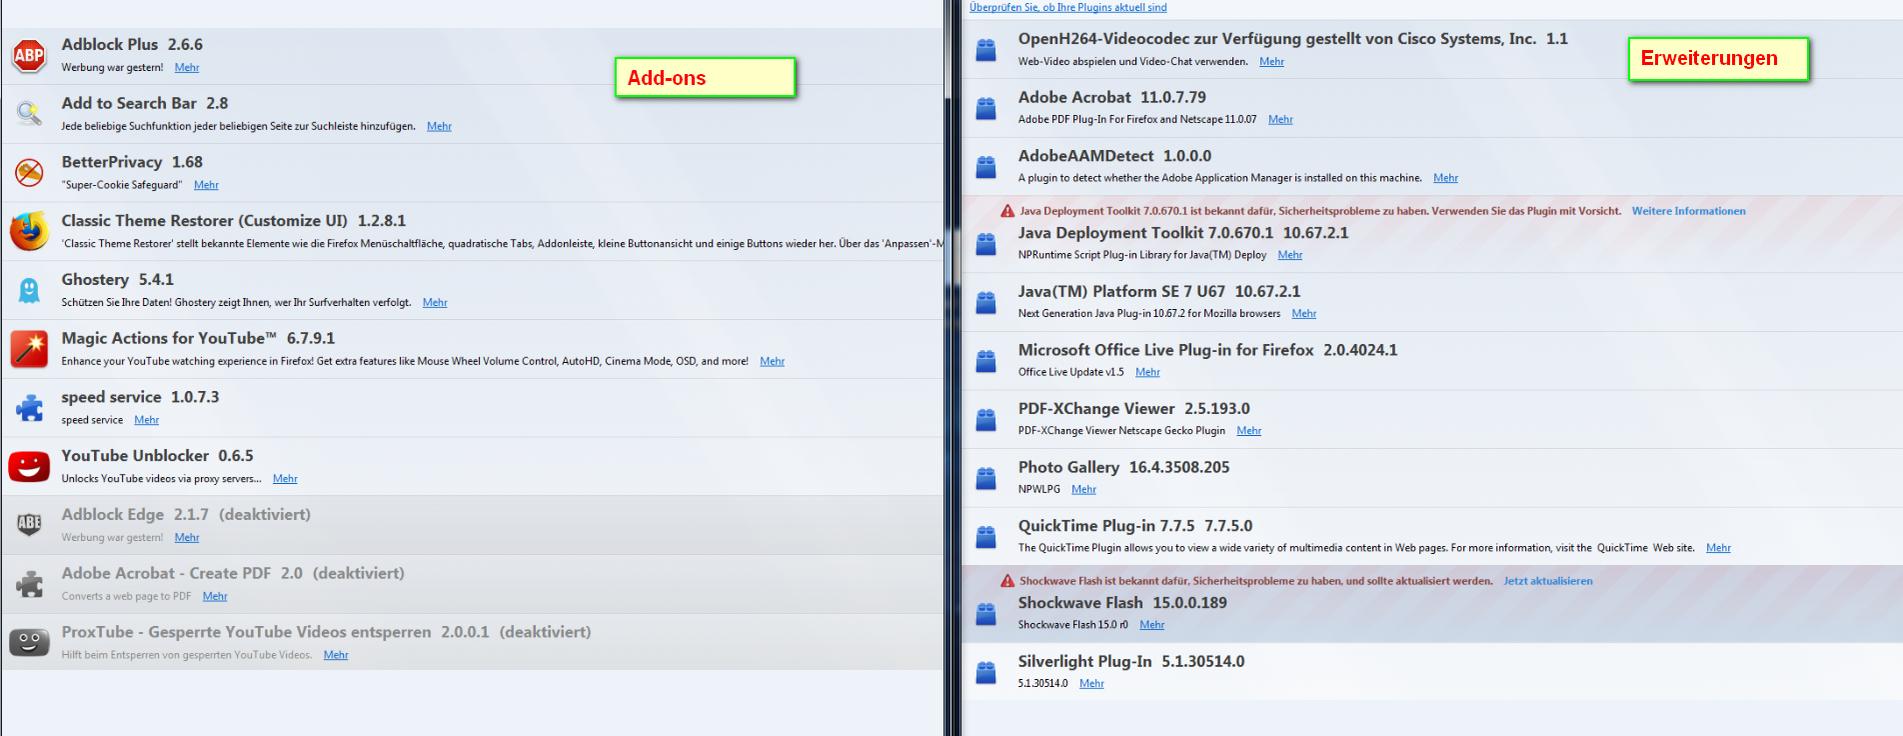The width and height of the screenshot is (1903, 736).
Task: Click the Adobe Acrobat plugin brick icon
Action: click(x=986, y=107)
